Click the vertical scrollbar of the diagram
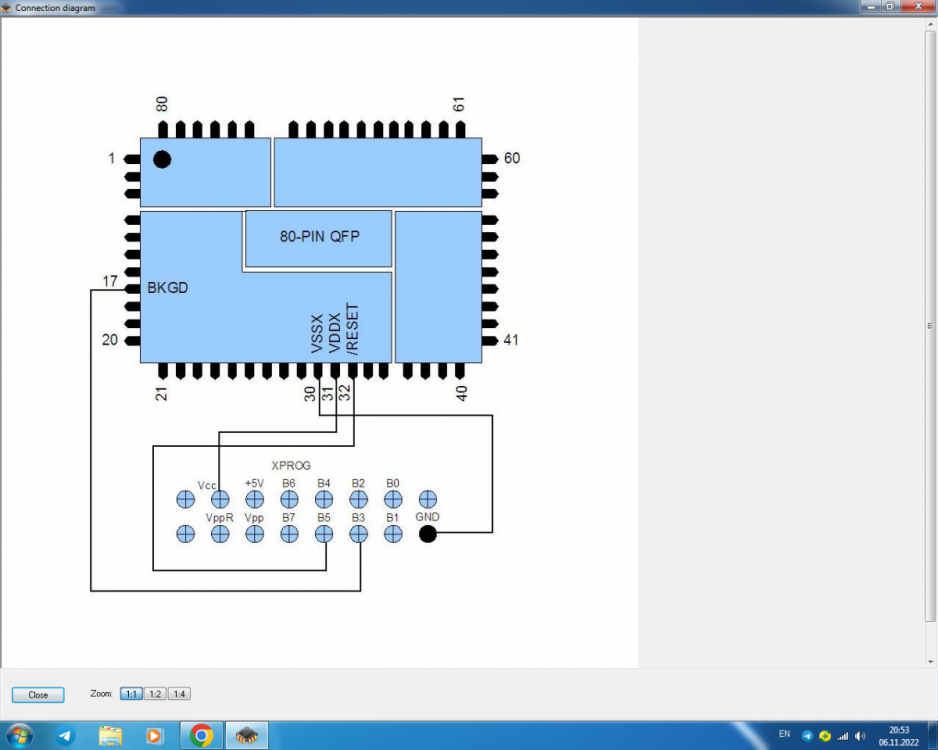 (x=930, y=326)
